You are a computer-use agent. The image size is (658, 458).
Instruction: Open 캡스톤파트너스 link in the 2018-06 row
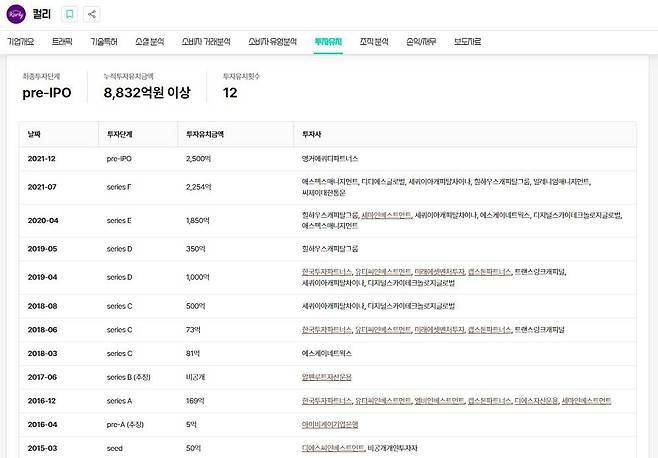489,330
